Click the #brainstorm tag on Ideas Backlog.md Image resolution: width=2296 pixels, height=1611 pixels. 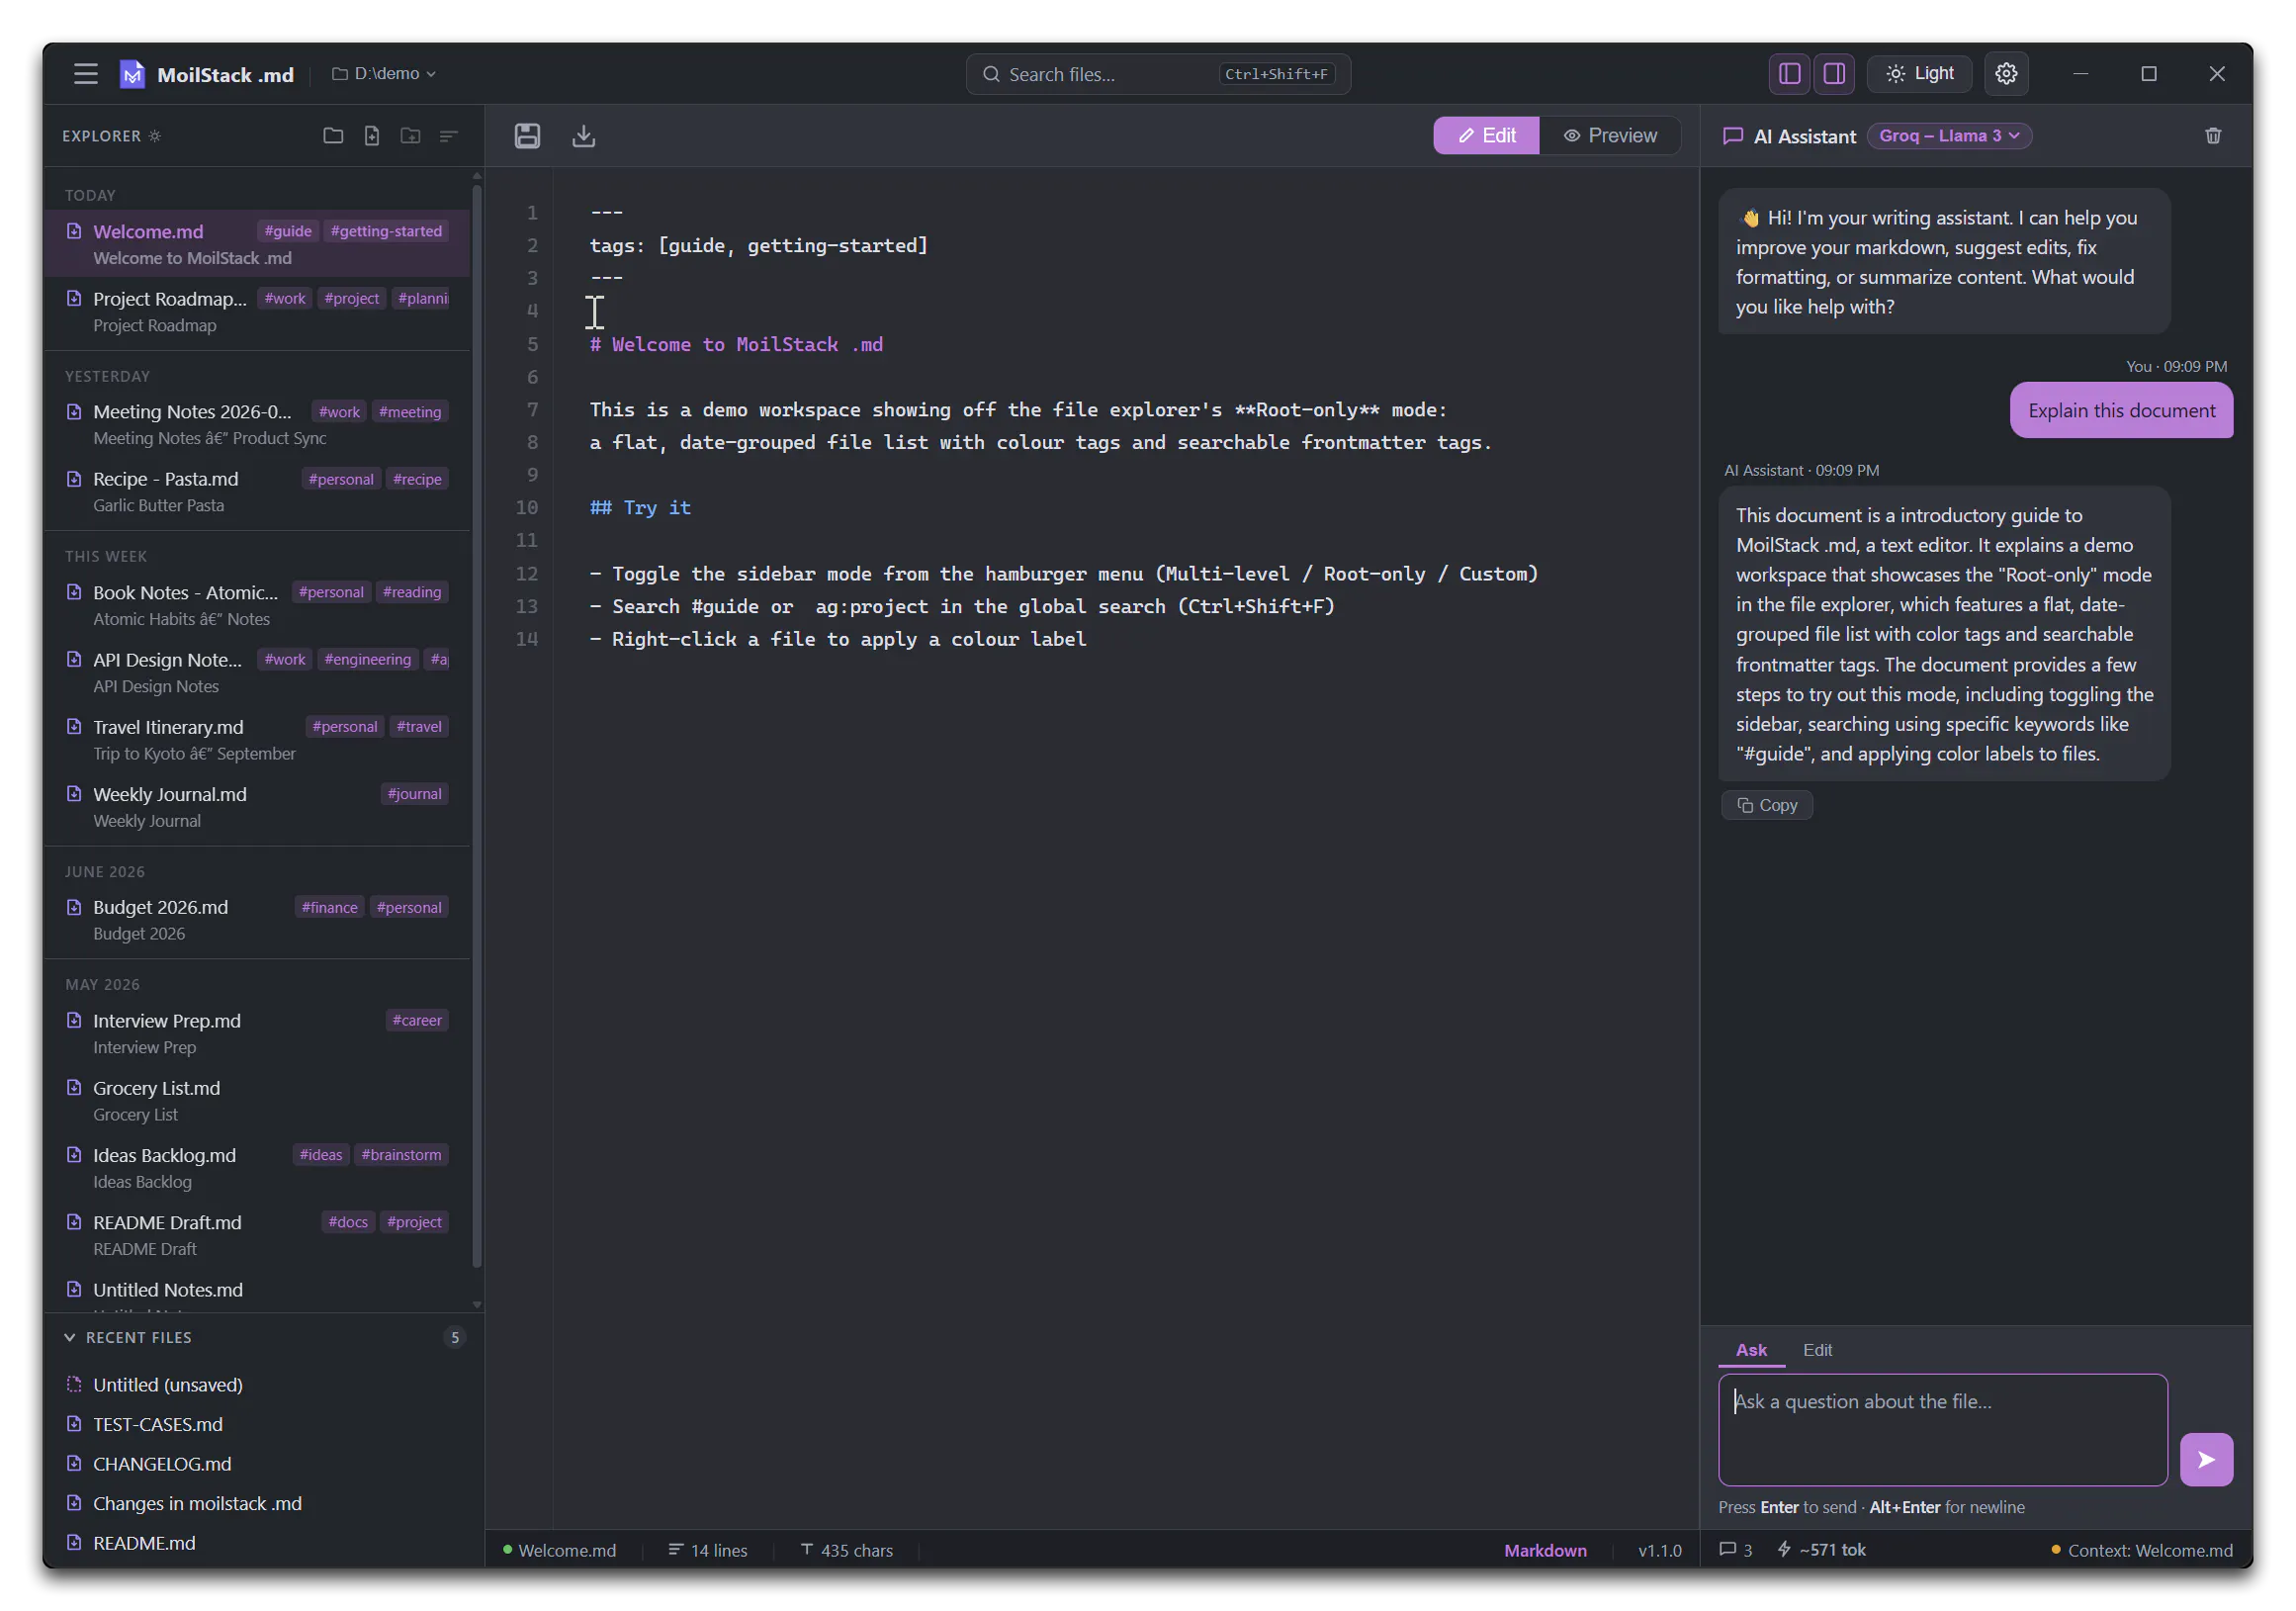click(401, 1154)
